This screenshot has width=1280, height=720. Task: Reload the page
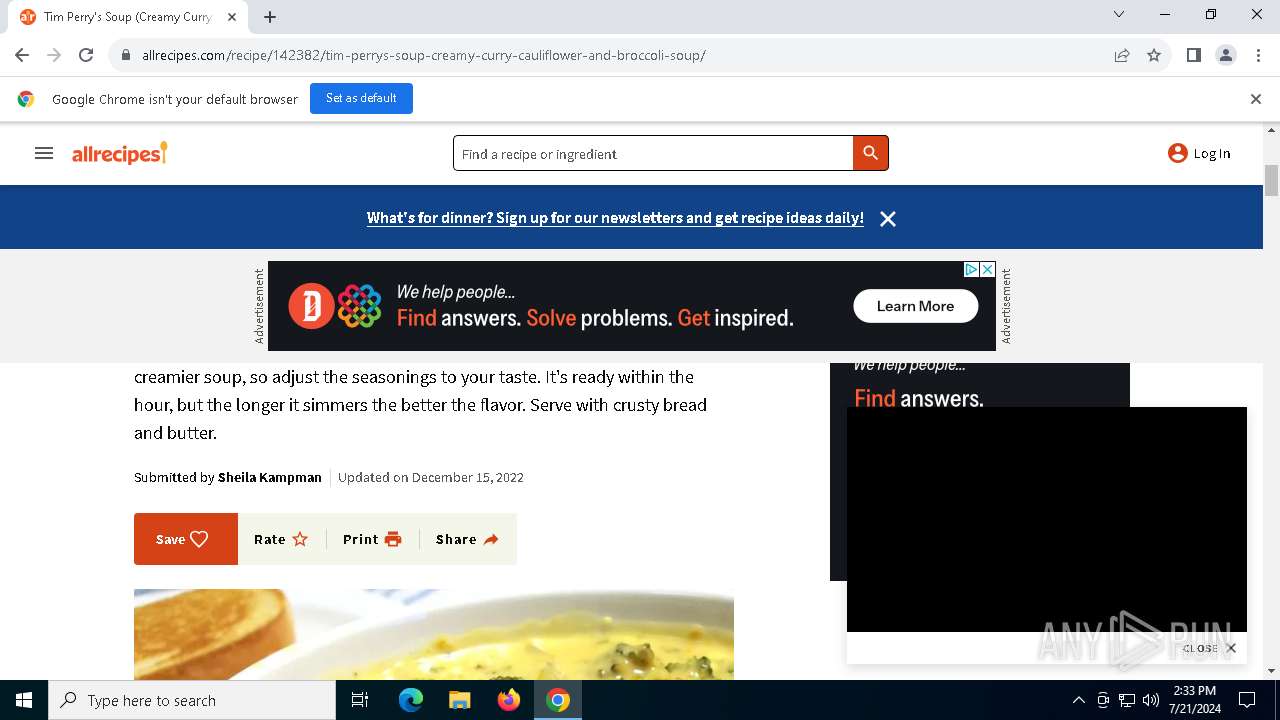(x=86, y=55)
